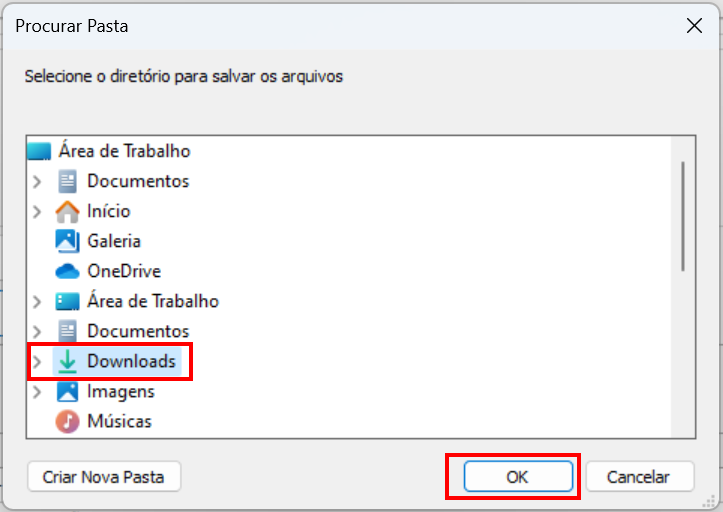Image resolution: width=723 pixels, height=512 pixels.
Task: Close the Procurar Pasta dialog
Action: click(x=694, y=26)
